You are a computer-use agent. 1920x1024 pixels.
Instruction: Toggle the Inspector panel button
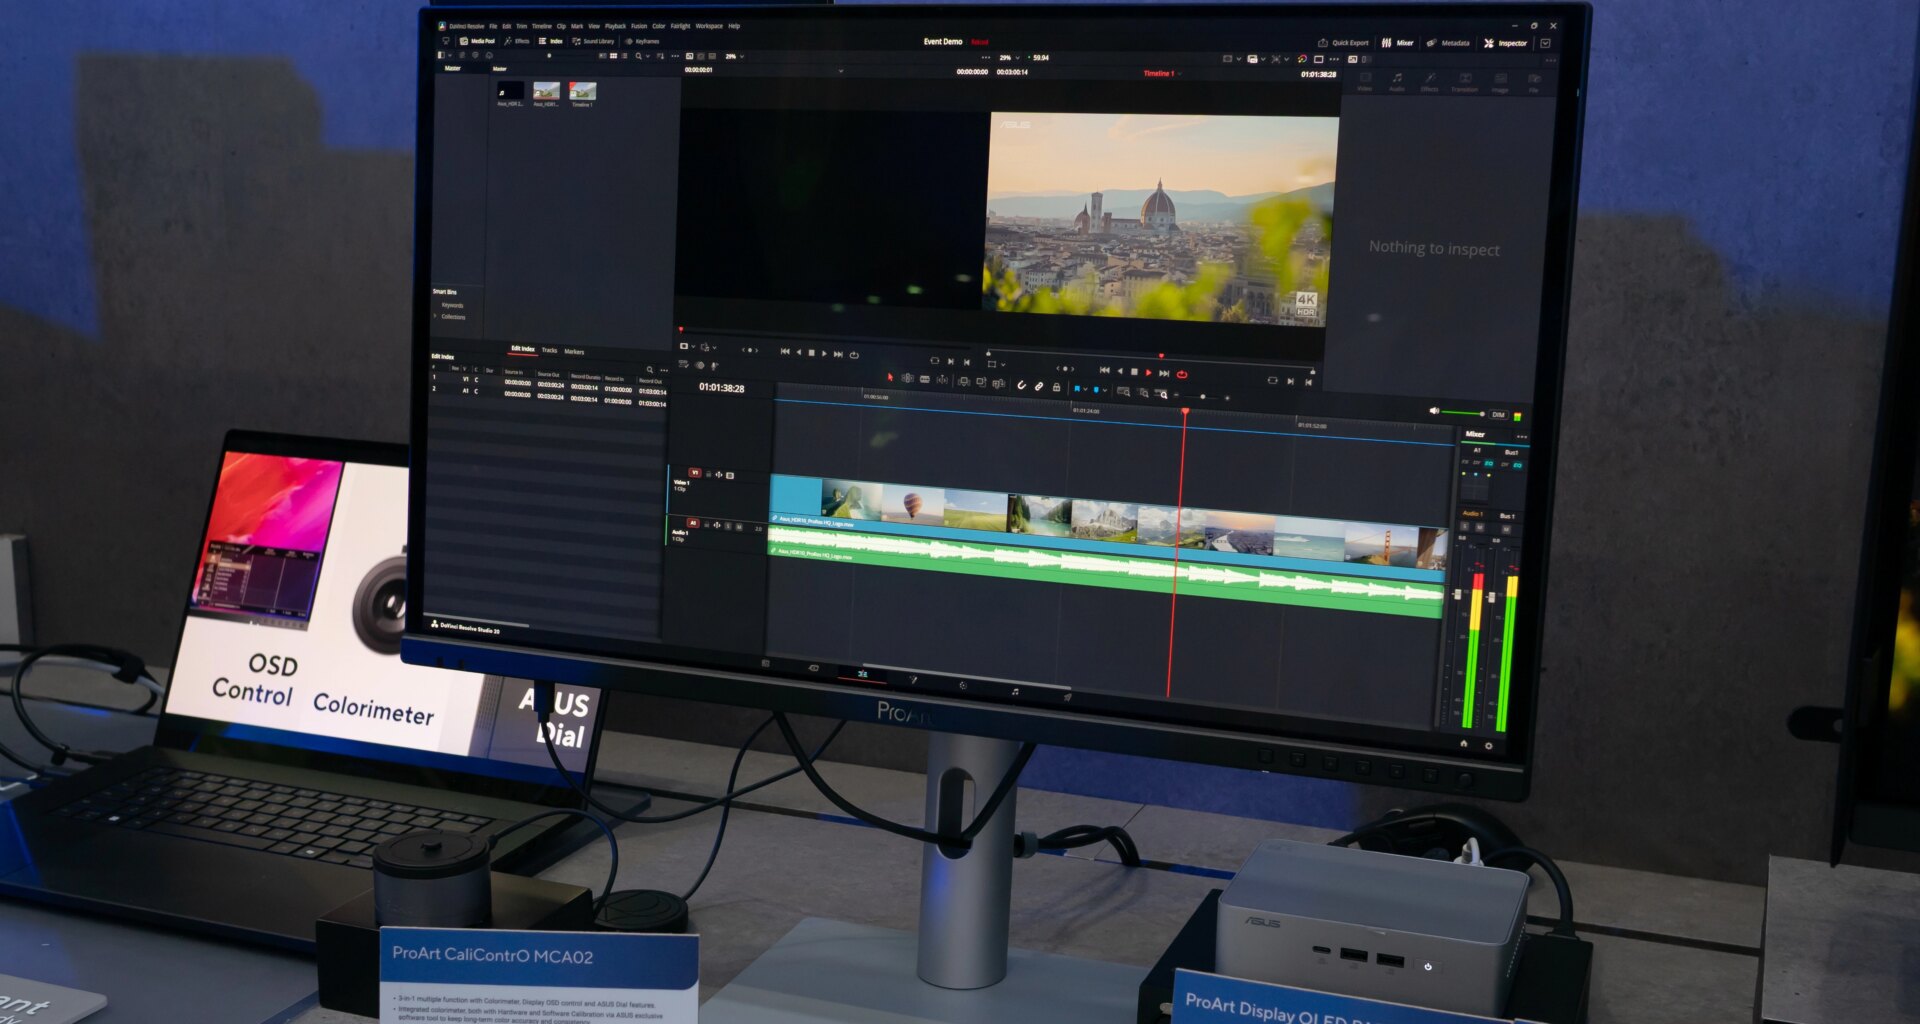(x=1506, y=43)
